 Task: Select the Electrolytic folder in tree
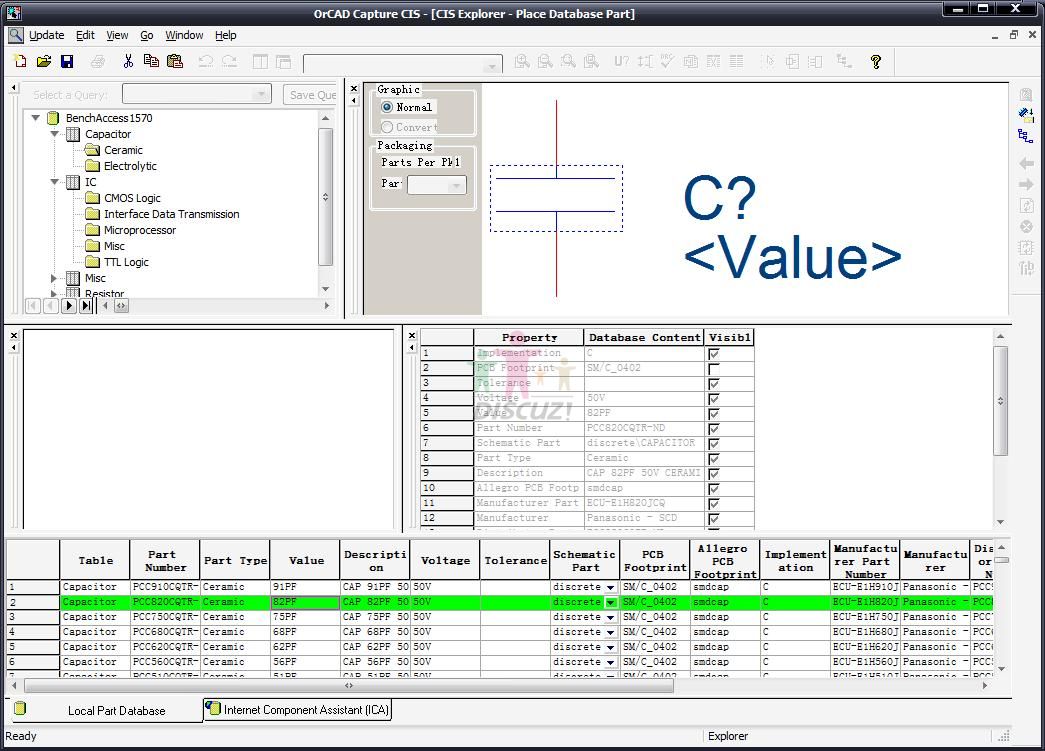tap(130, 166)
